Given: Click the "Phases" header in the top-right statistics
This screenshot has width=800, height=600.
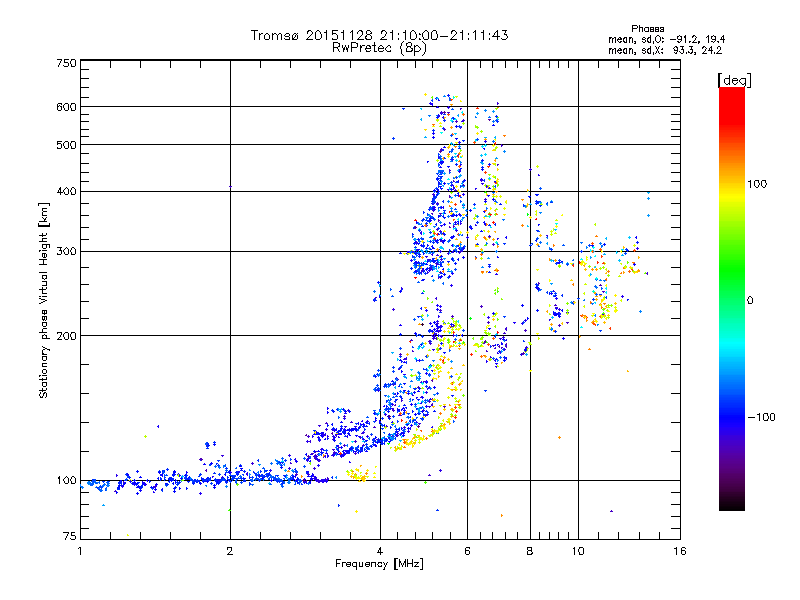Looking at the screenshot, I should pyautogui.click(x=647, y=29).
